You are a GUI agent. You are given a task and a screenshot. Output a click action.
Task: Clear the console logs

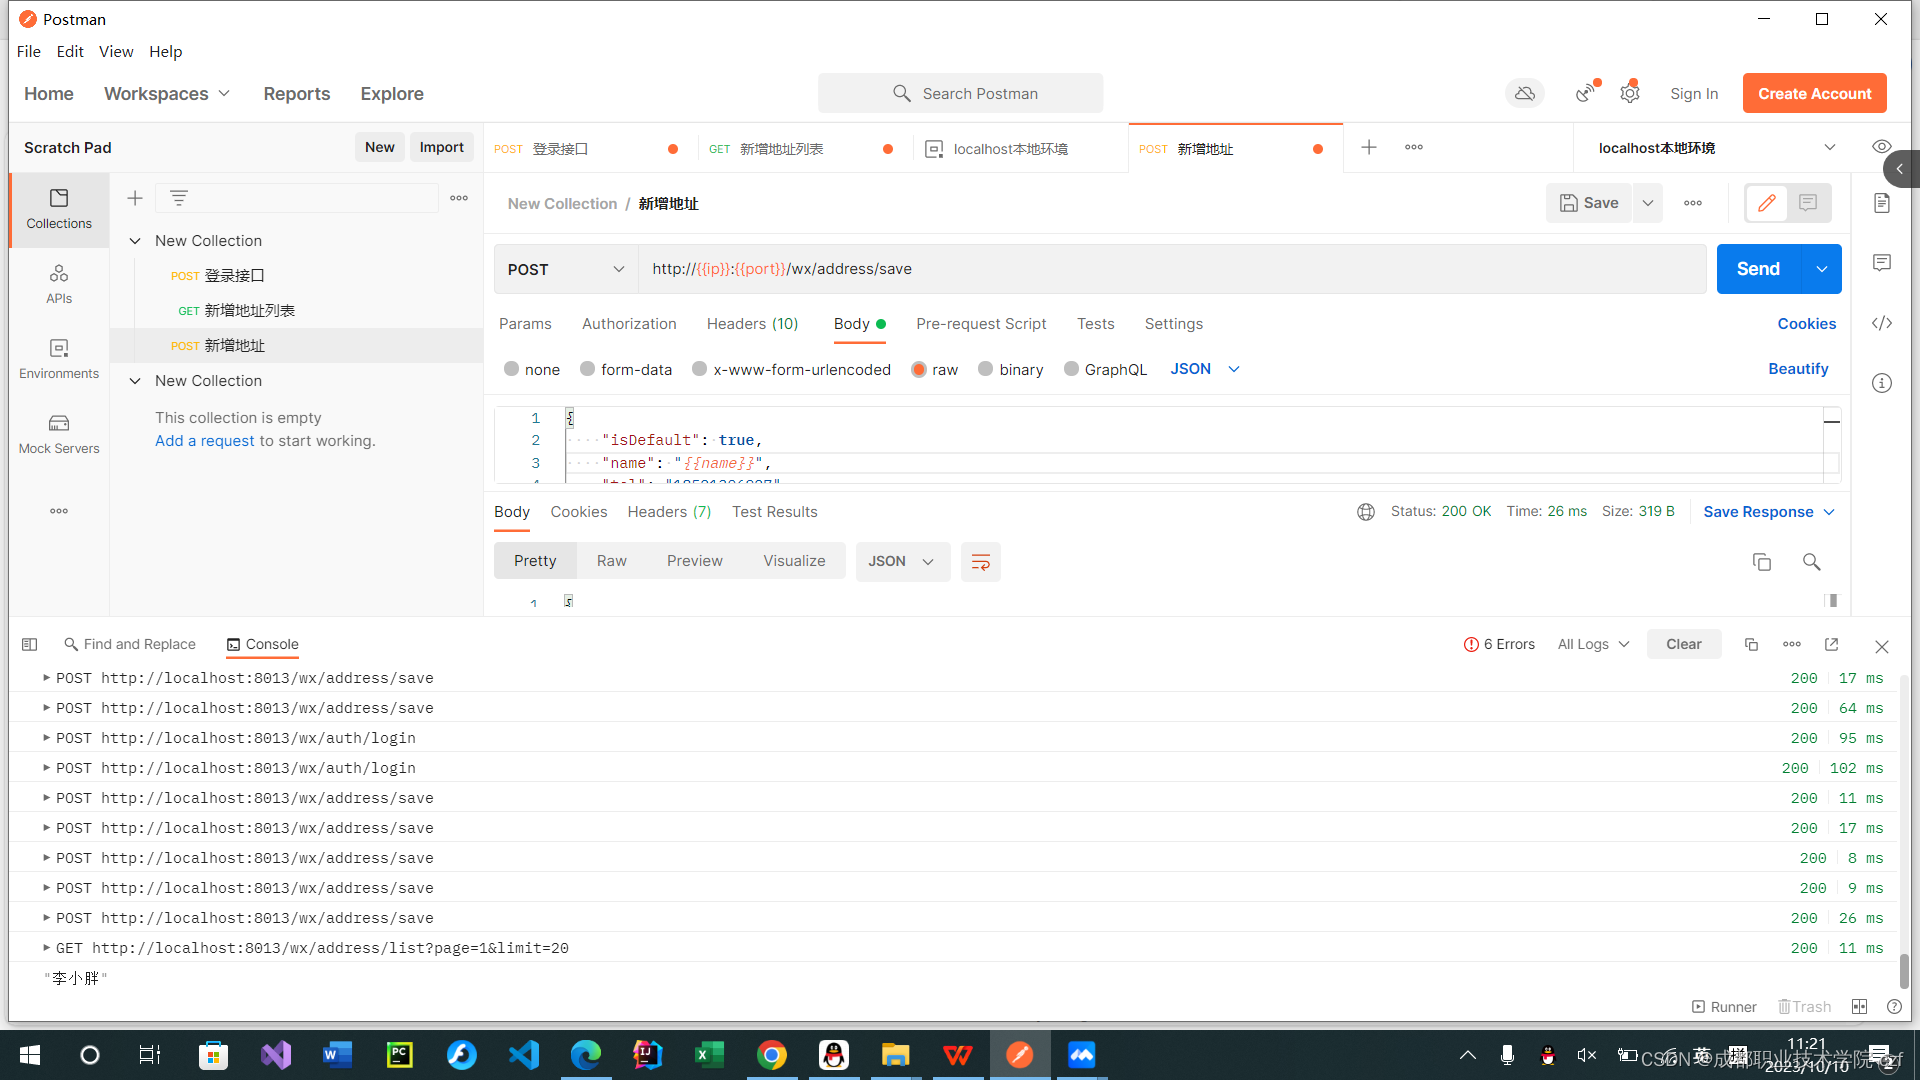pos(1683,644)
